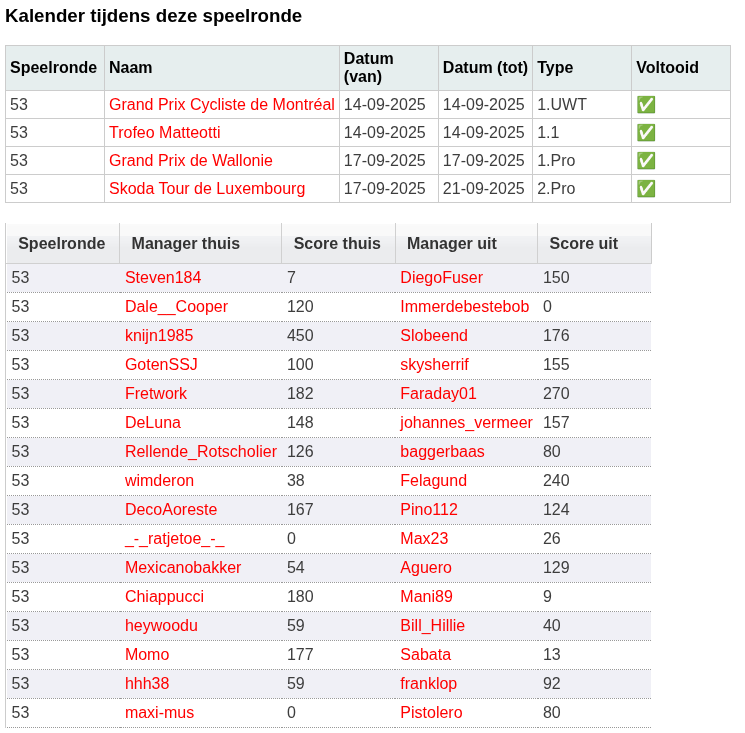Sort by Score thuis column header
This screenshot has height=733, width=745.
336,243
